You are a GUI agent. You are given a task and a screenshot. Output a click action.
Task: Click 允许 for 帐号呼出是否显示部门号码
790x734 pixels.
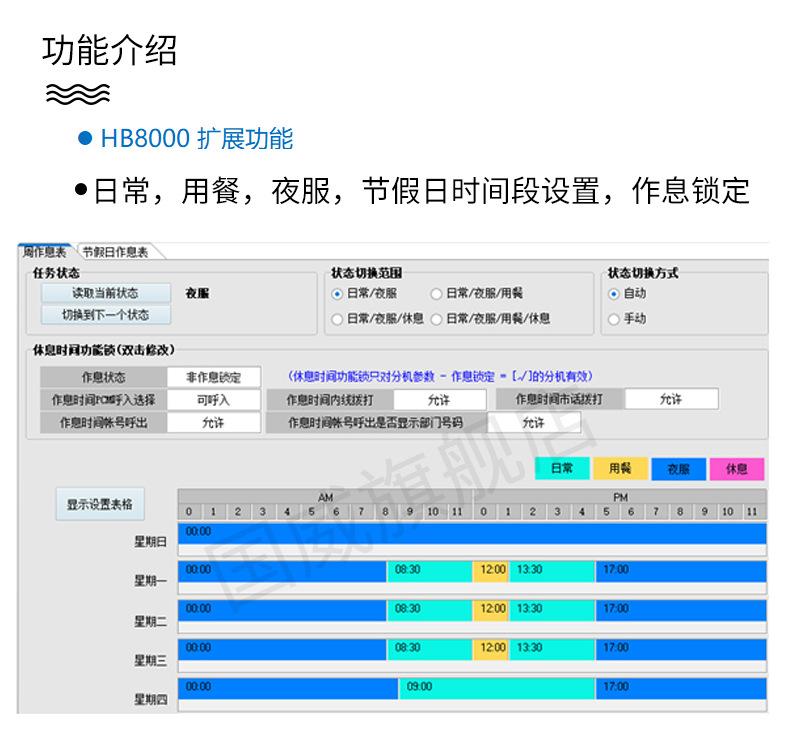pyautogui.click(x=534, y=423)
